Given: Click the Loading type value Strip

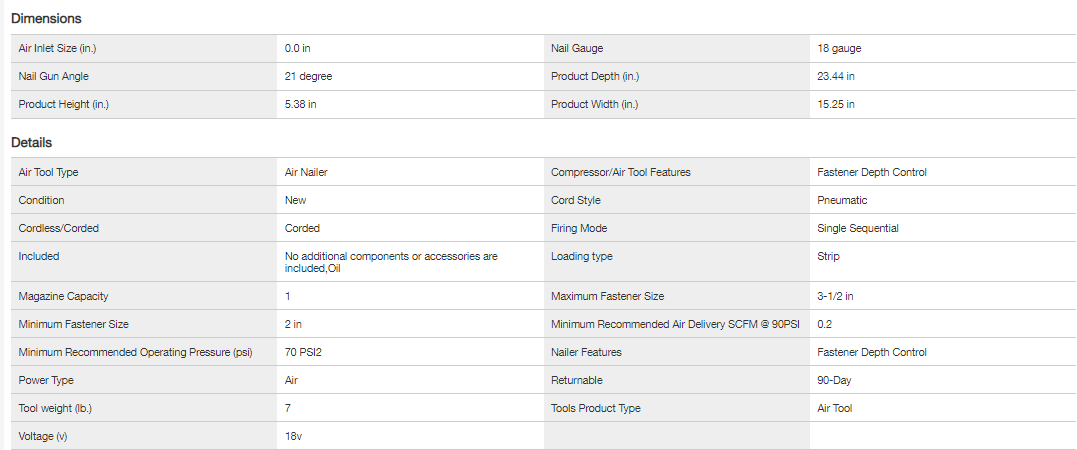Looking at the screenshot, I should [828, 256].
